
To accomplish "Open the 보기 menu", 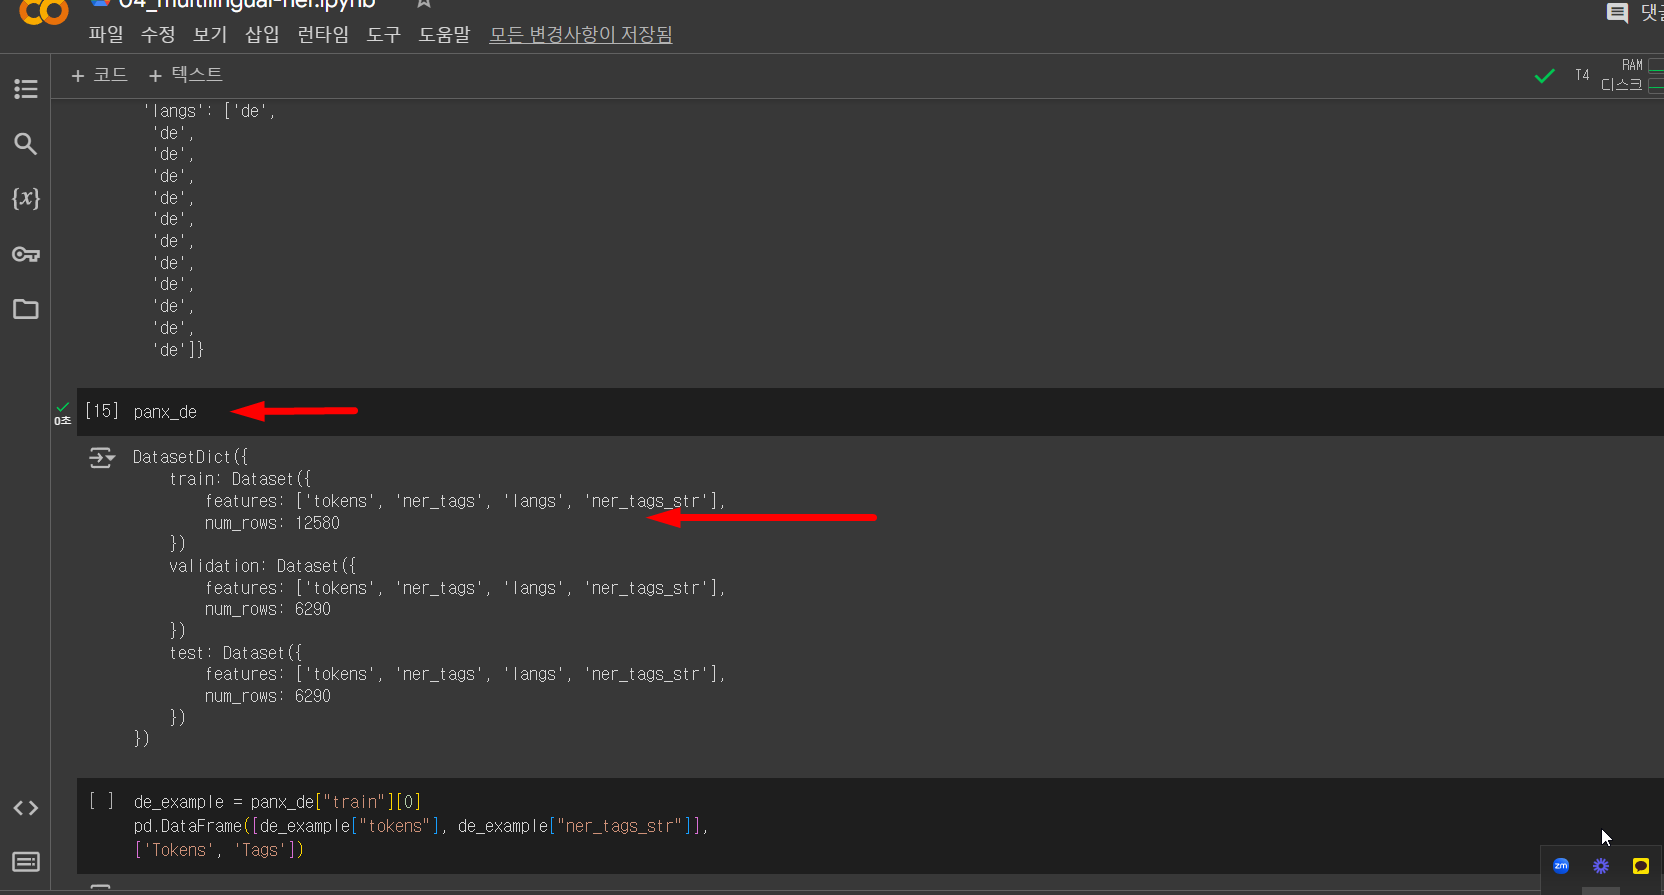I will pos(210,34).
